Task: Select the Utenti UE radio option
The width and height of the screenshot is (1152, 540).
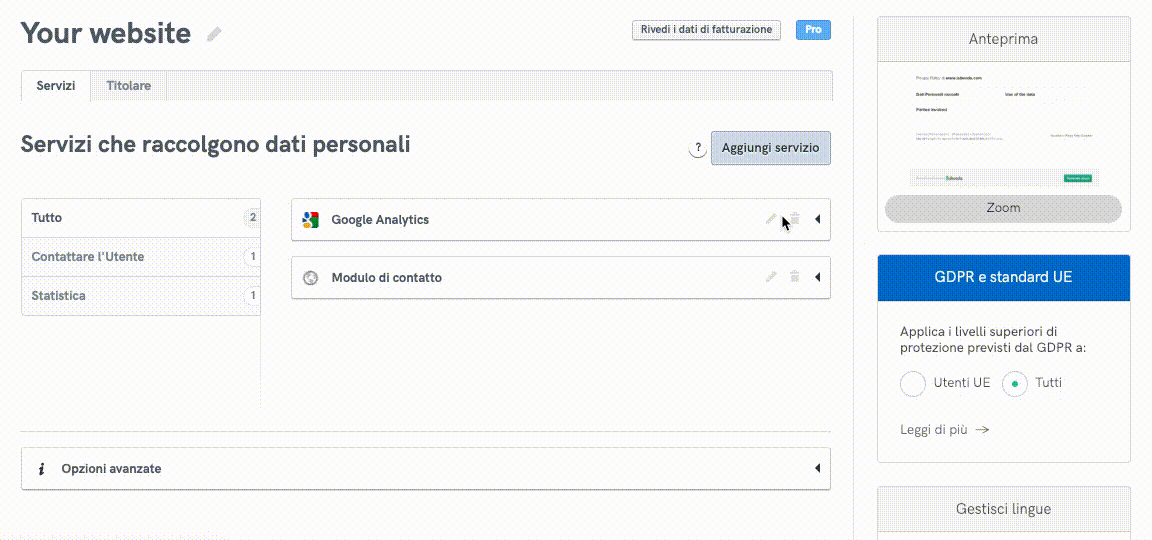Action: tap(913, 383)
